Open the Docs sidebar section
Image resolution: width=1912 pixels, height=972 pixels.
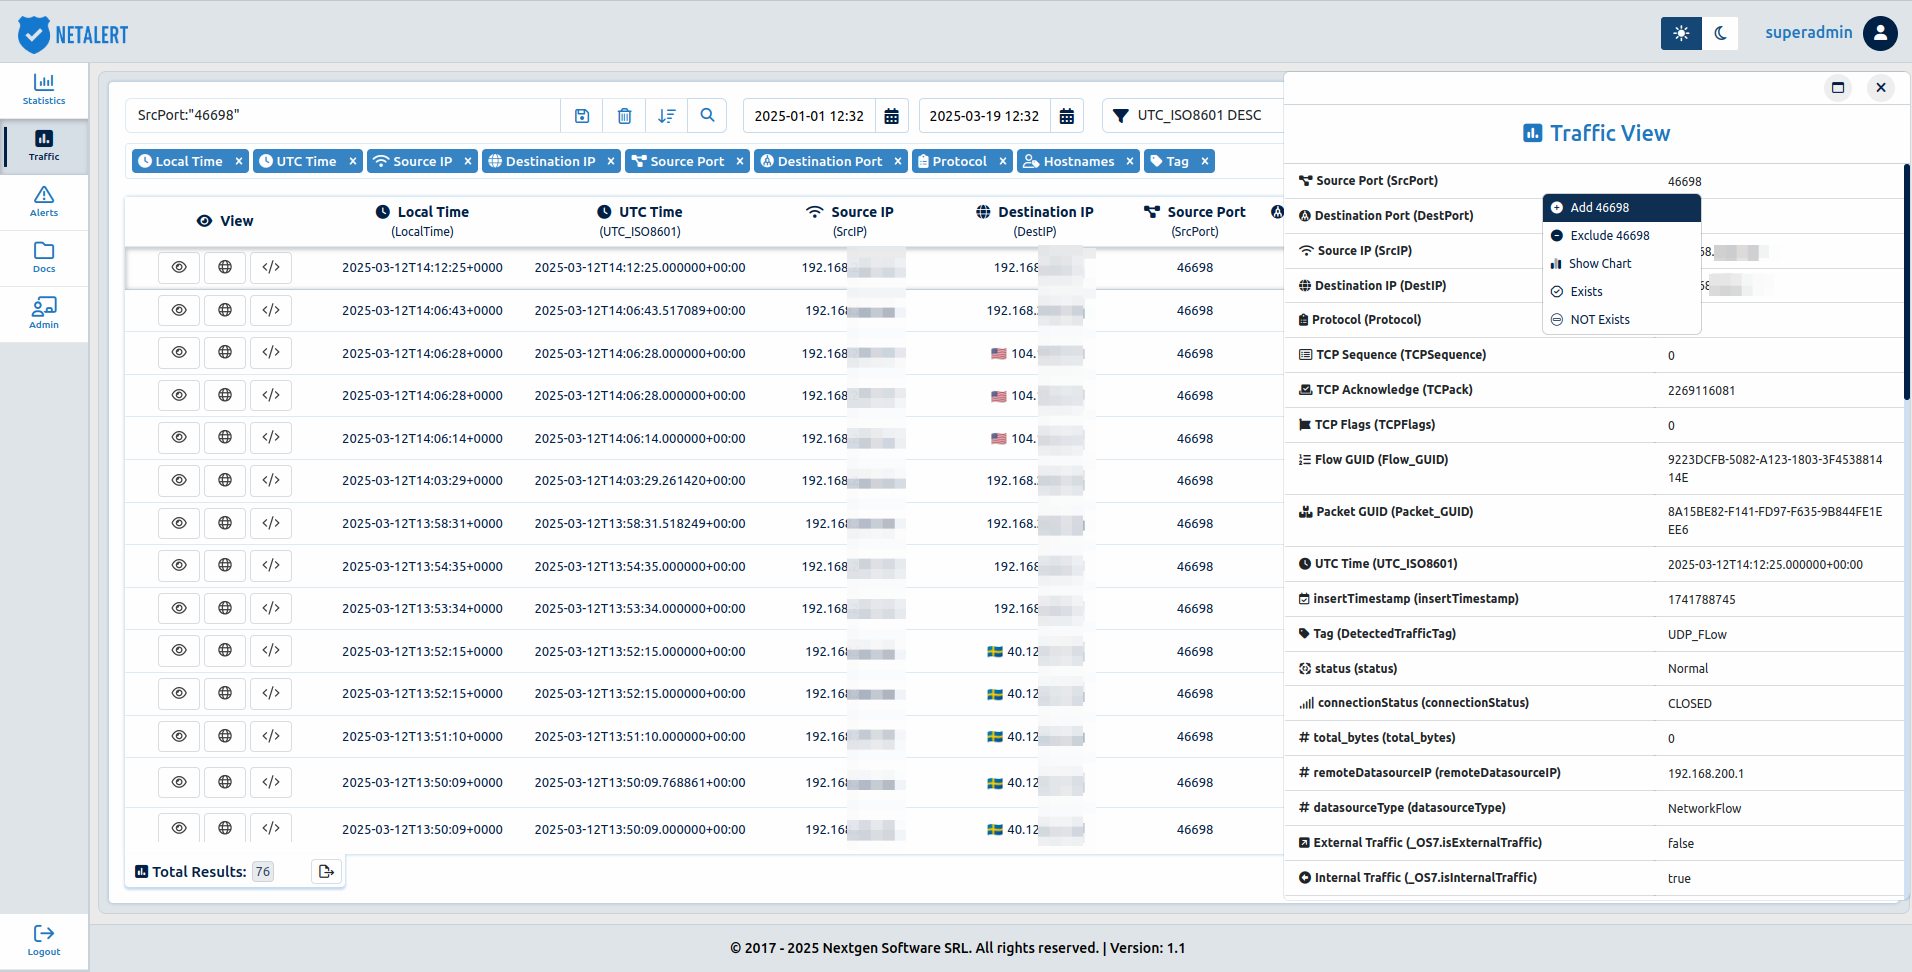click(x=44, y=258)
